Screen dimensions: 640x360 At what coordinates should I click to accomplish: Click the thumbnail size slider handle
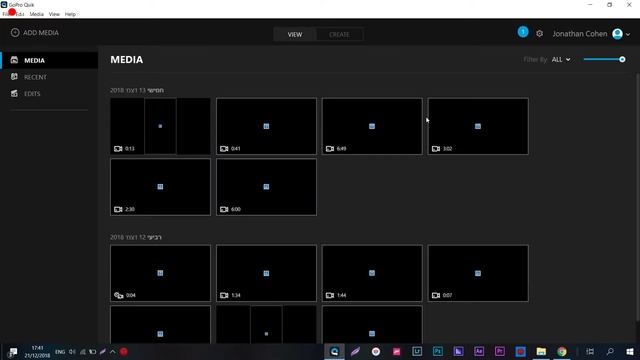(622, 60)
